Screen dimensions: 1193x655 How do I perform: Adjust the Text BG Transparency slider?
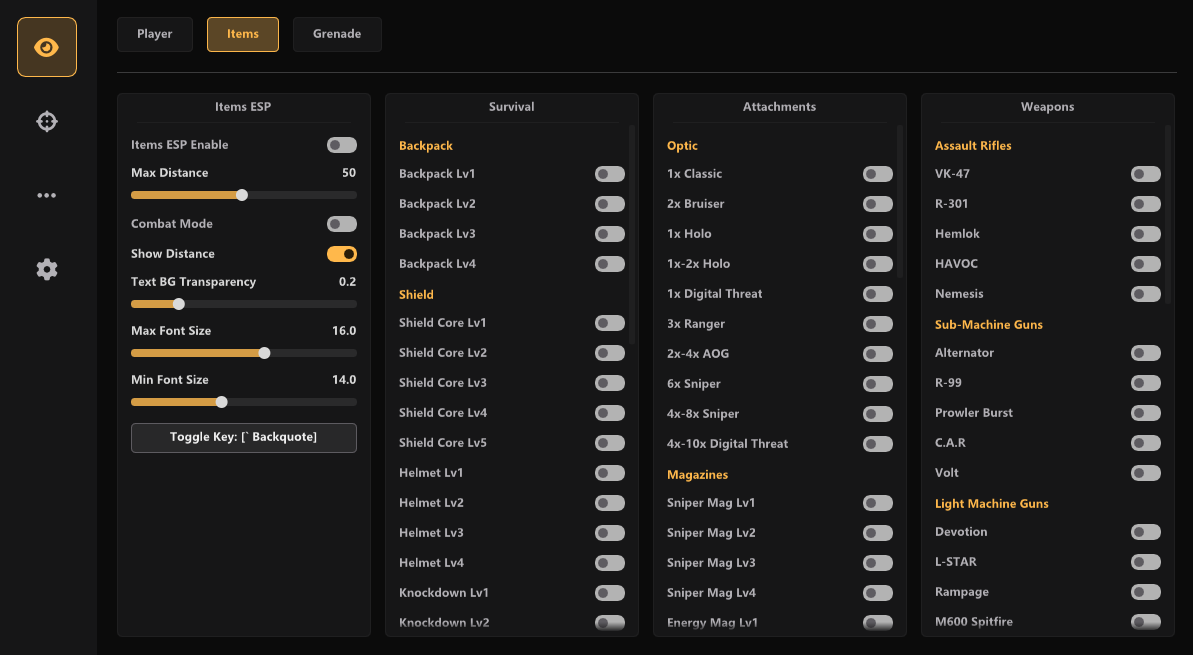coord(243,304)
